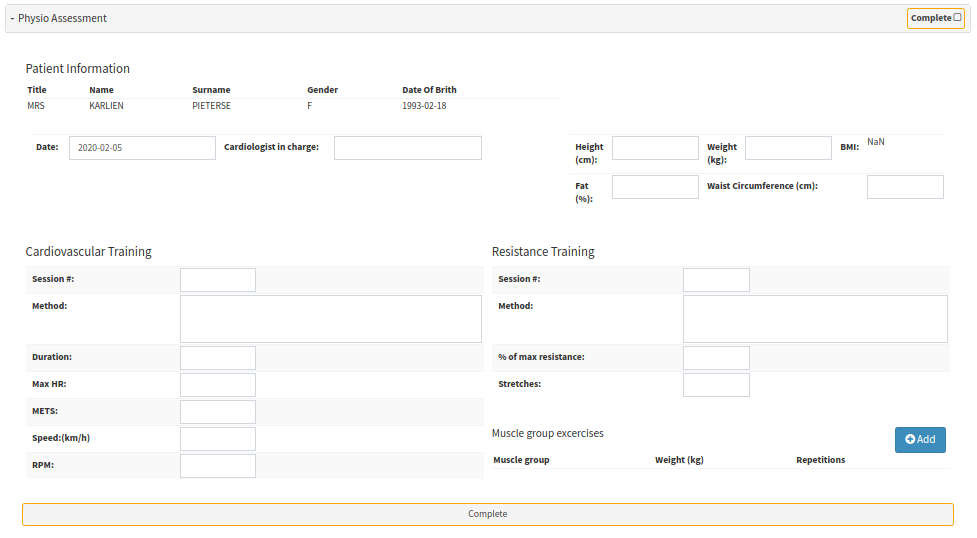
Task: Tick the Complete checkbox in header
Action: pos(957,18)
